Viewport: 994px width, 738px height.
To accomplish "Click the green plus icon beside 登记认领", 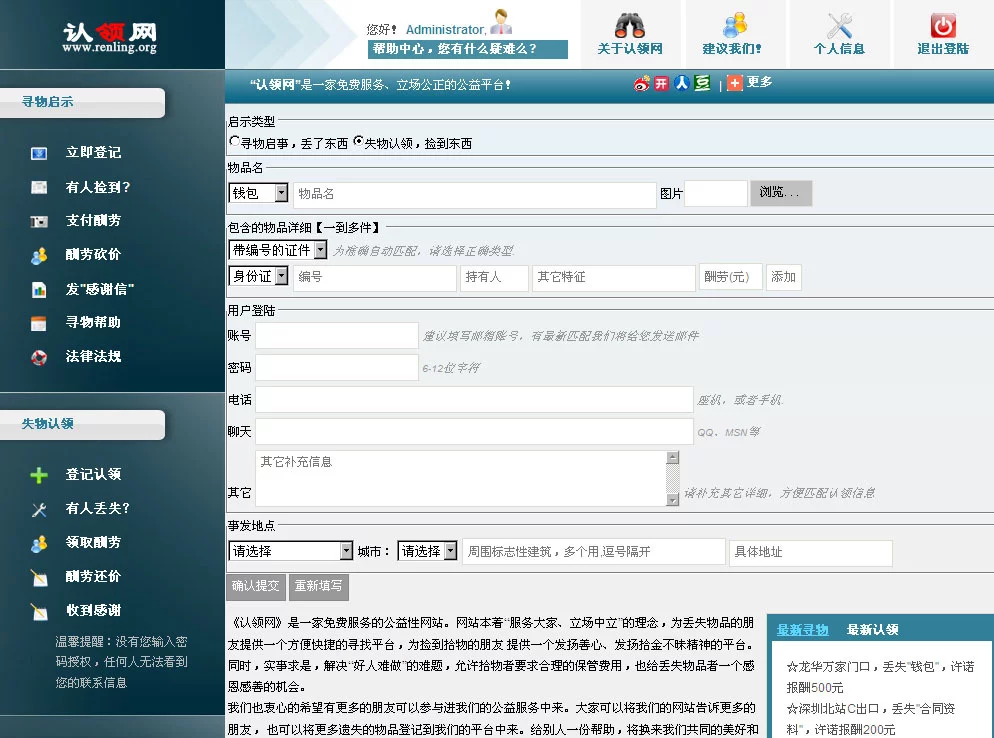I will (39, 475).
